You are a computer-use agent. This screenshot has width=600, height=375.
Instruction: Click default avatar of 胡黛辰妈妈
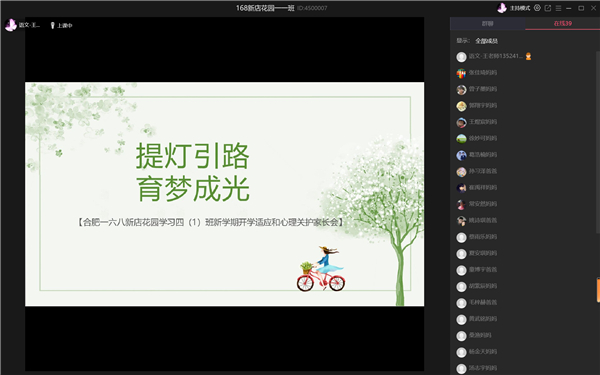pyautogui.click(x=461, y=287)
